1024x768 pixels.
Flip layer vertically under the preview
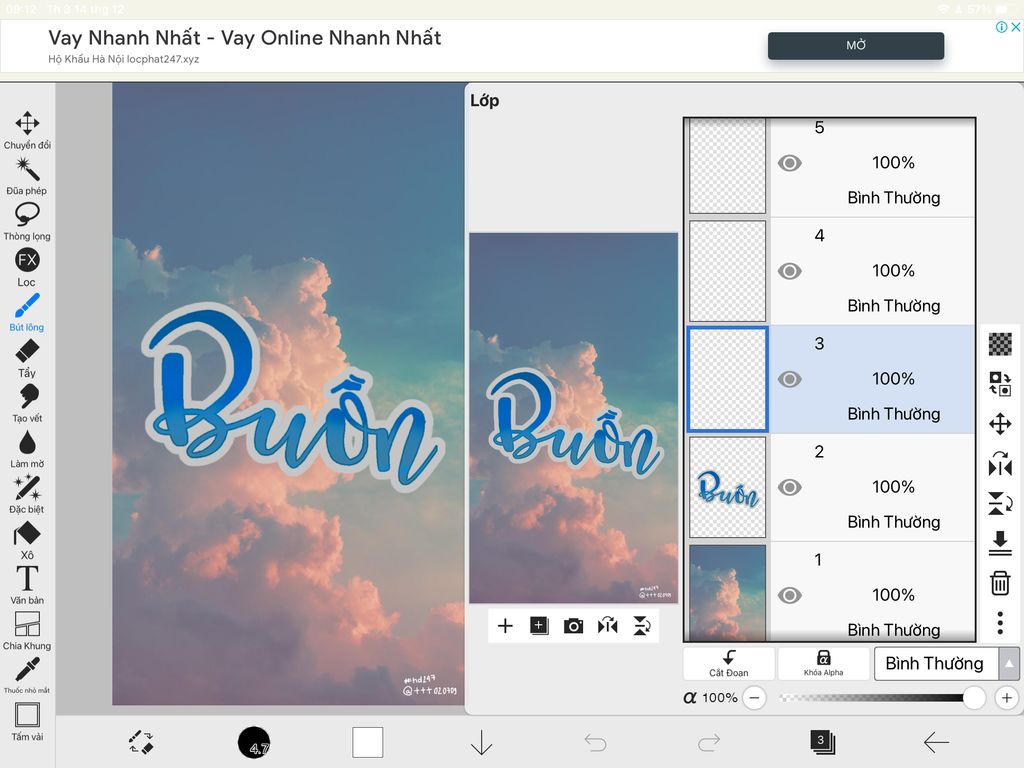pos(642,626)
